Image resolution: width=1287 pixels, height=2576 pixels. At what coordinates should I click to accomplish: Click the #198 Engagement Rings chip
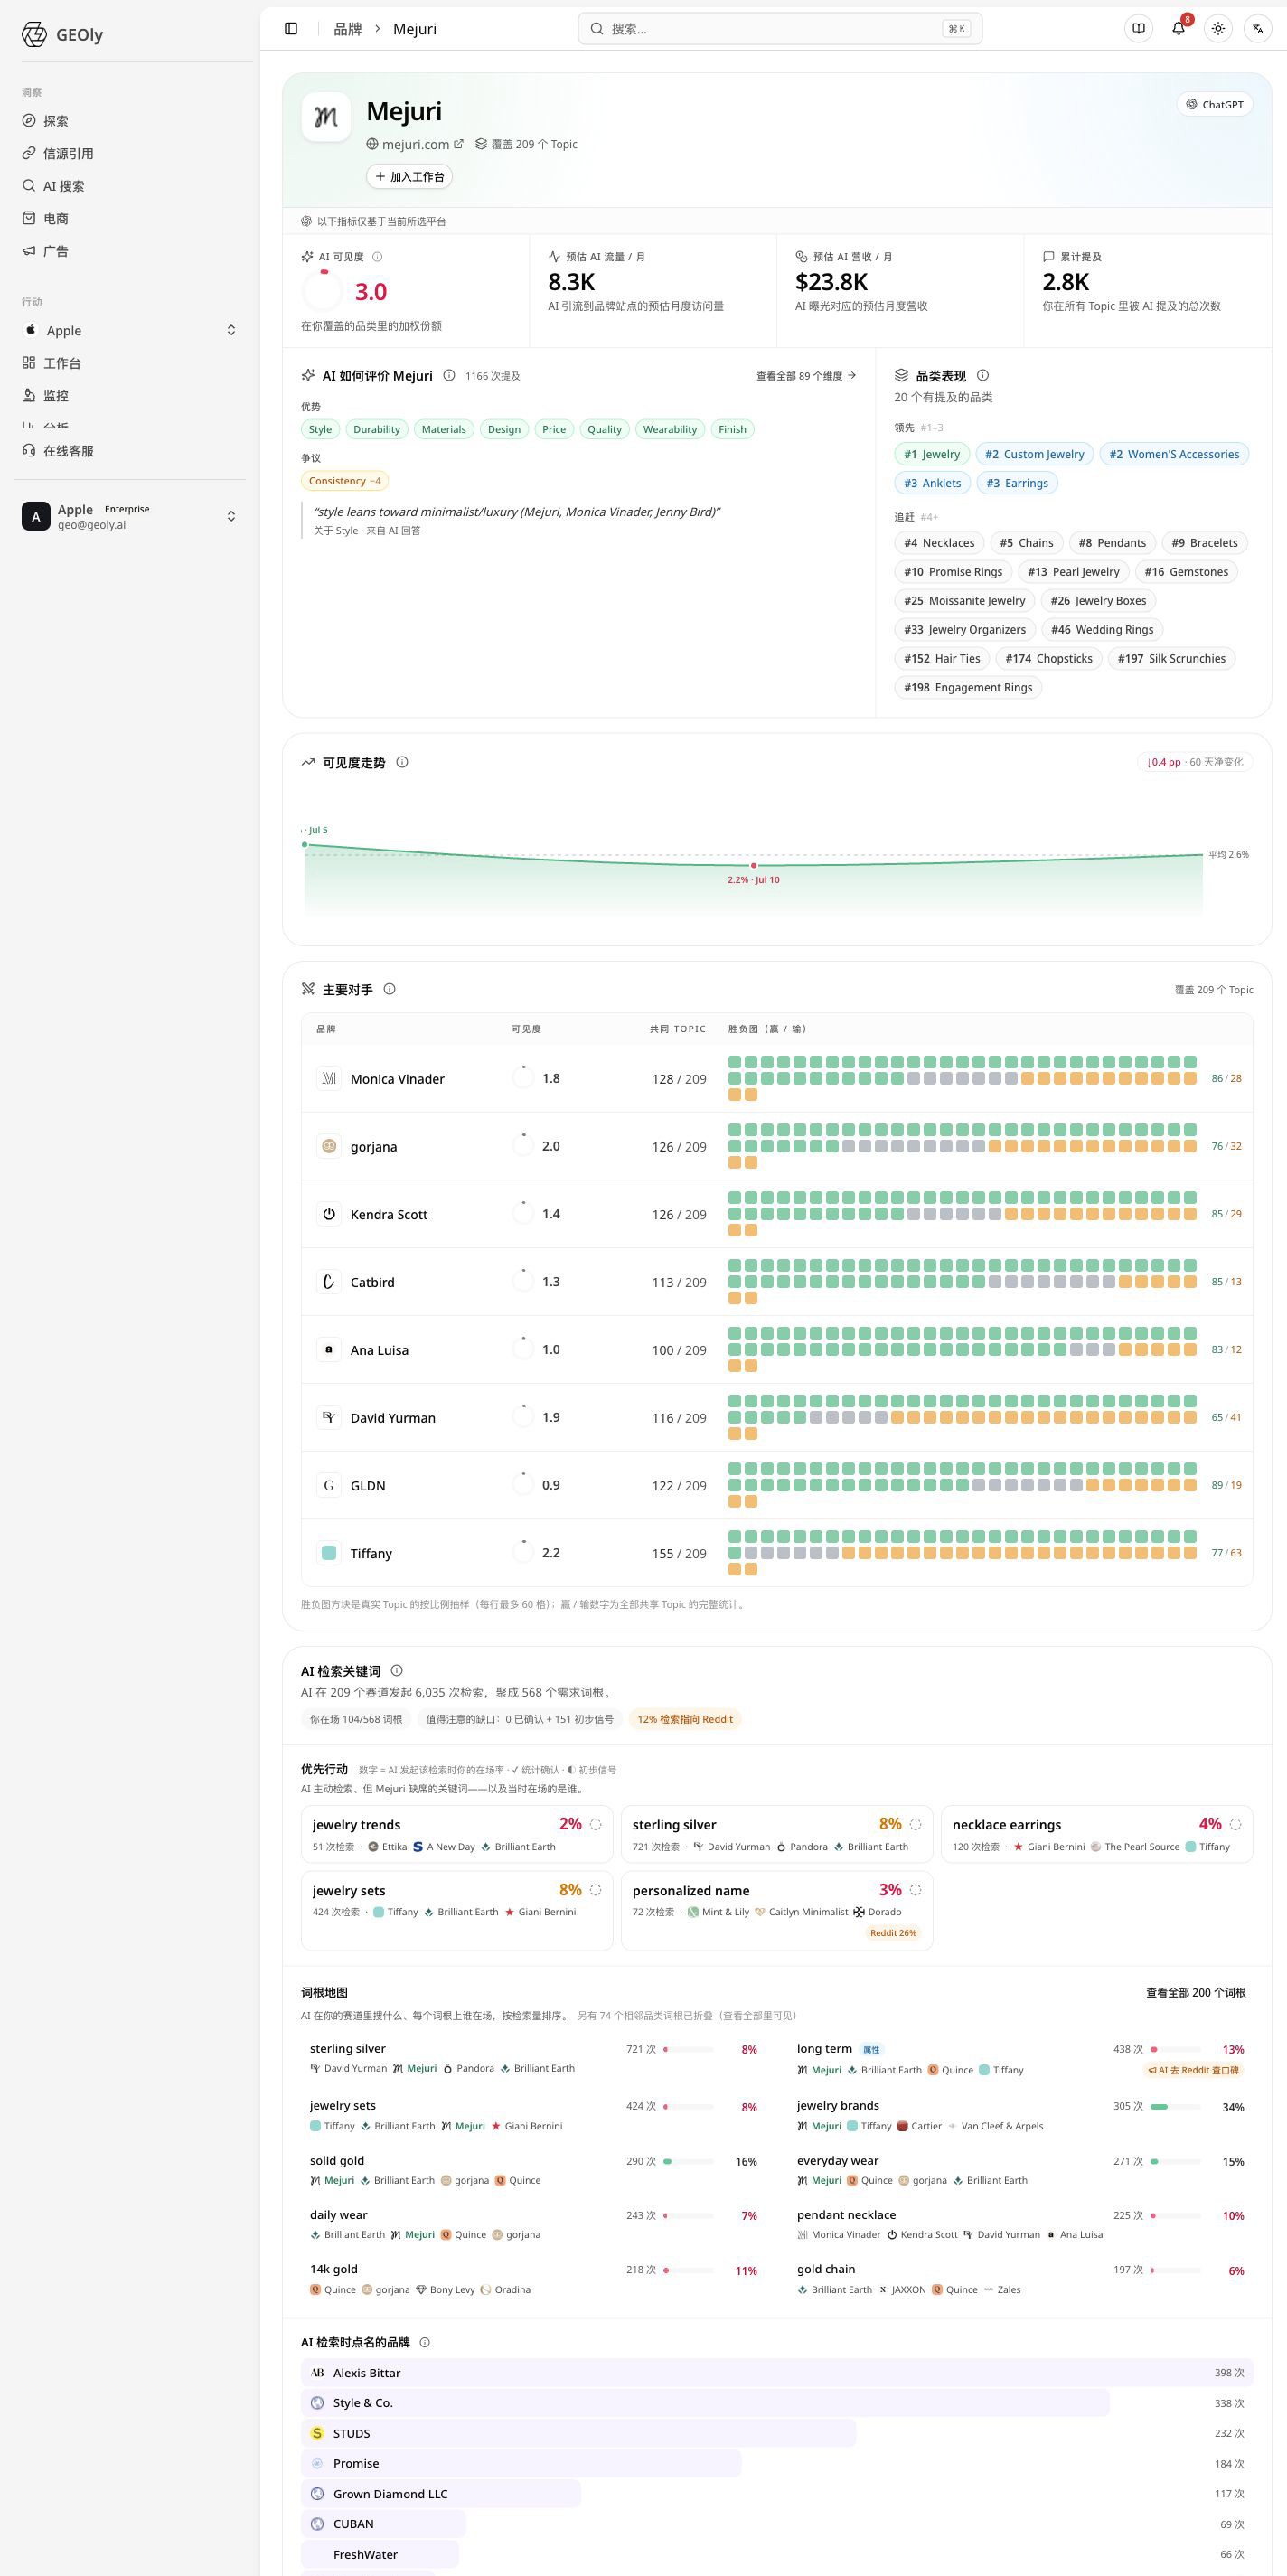(x=968, y=687)
